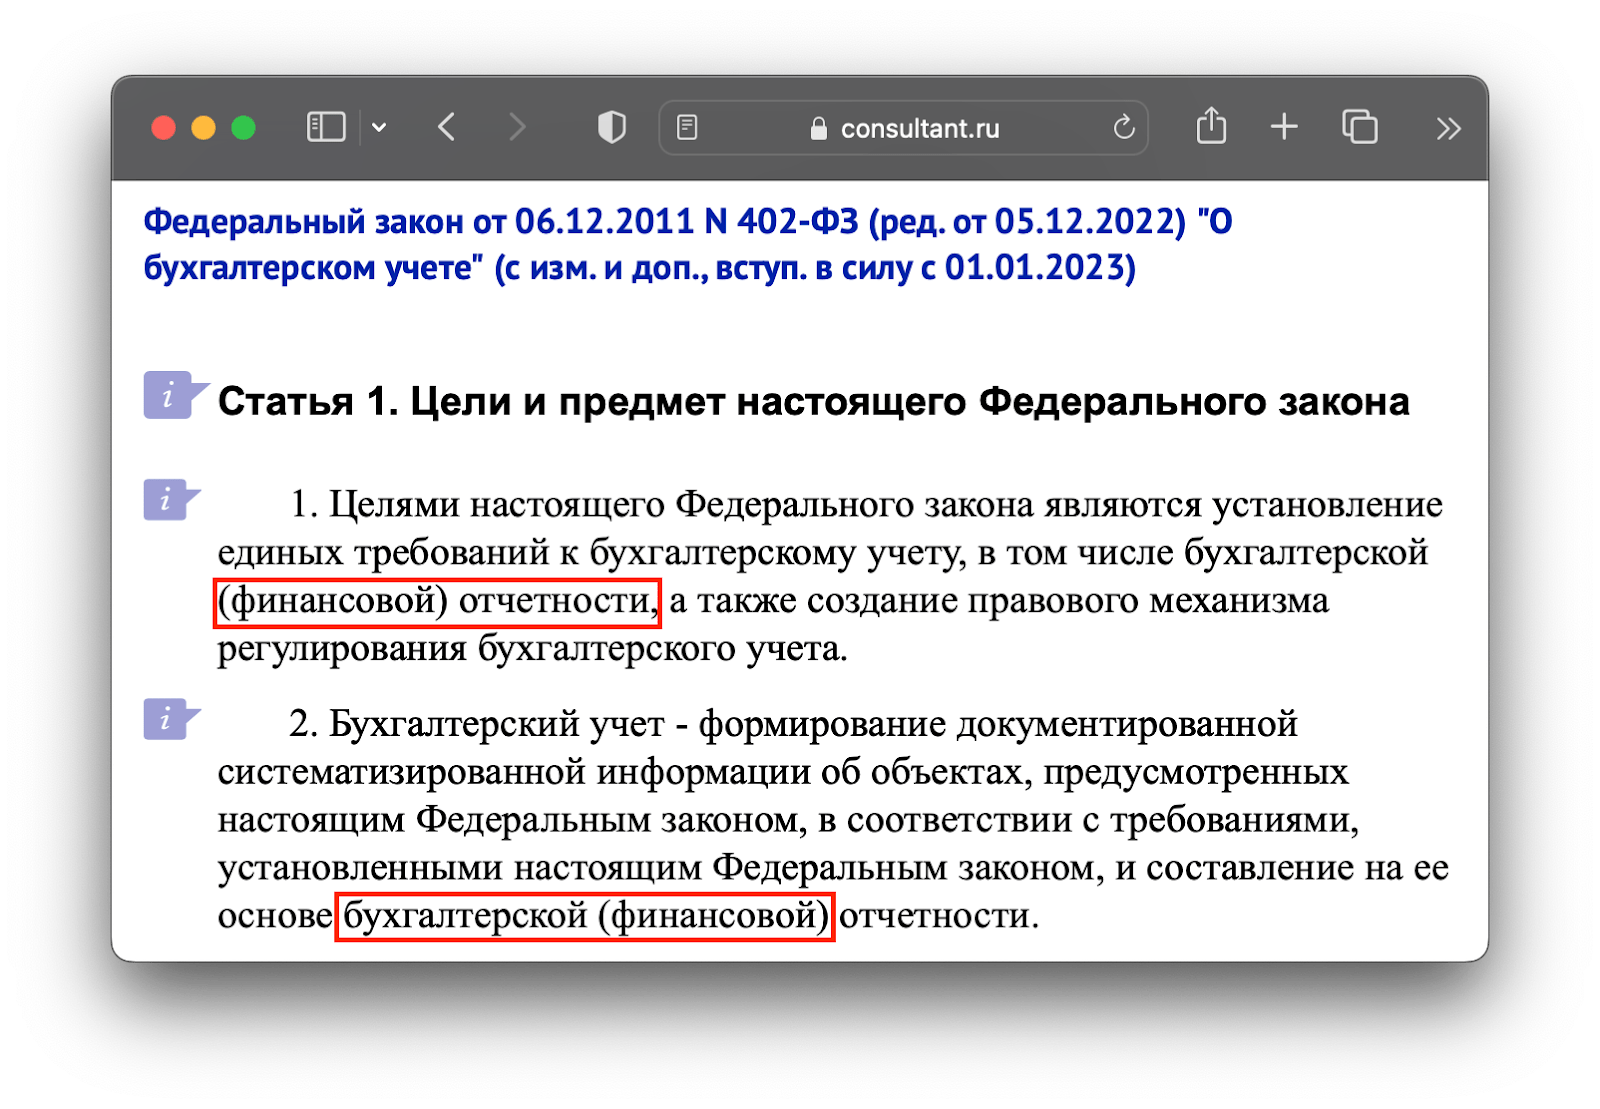Image resolution: width=1600 pixels, height=1109 pixels.
Task: Click info icon beside paragraph 1
Action: tap(167, 500)
